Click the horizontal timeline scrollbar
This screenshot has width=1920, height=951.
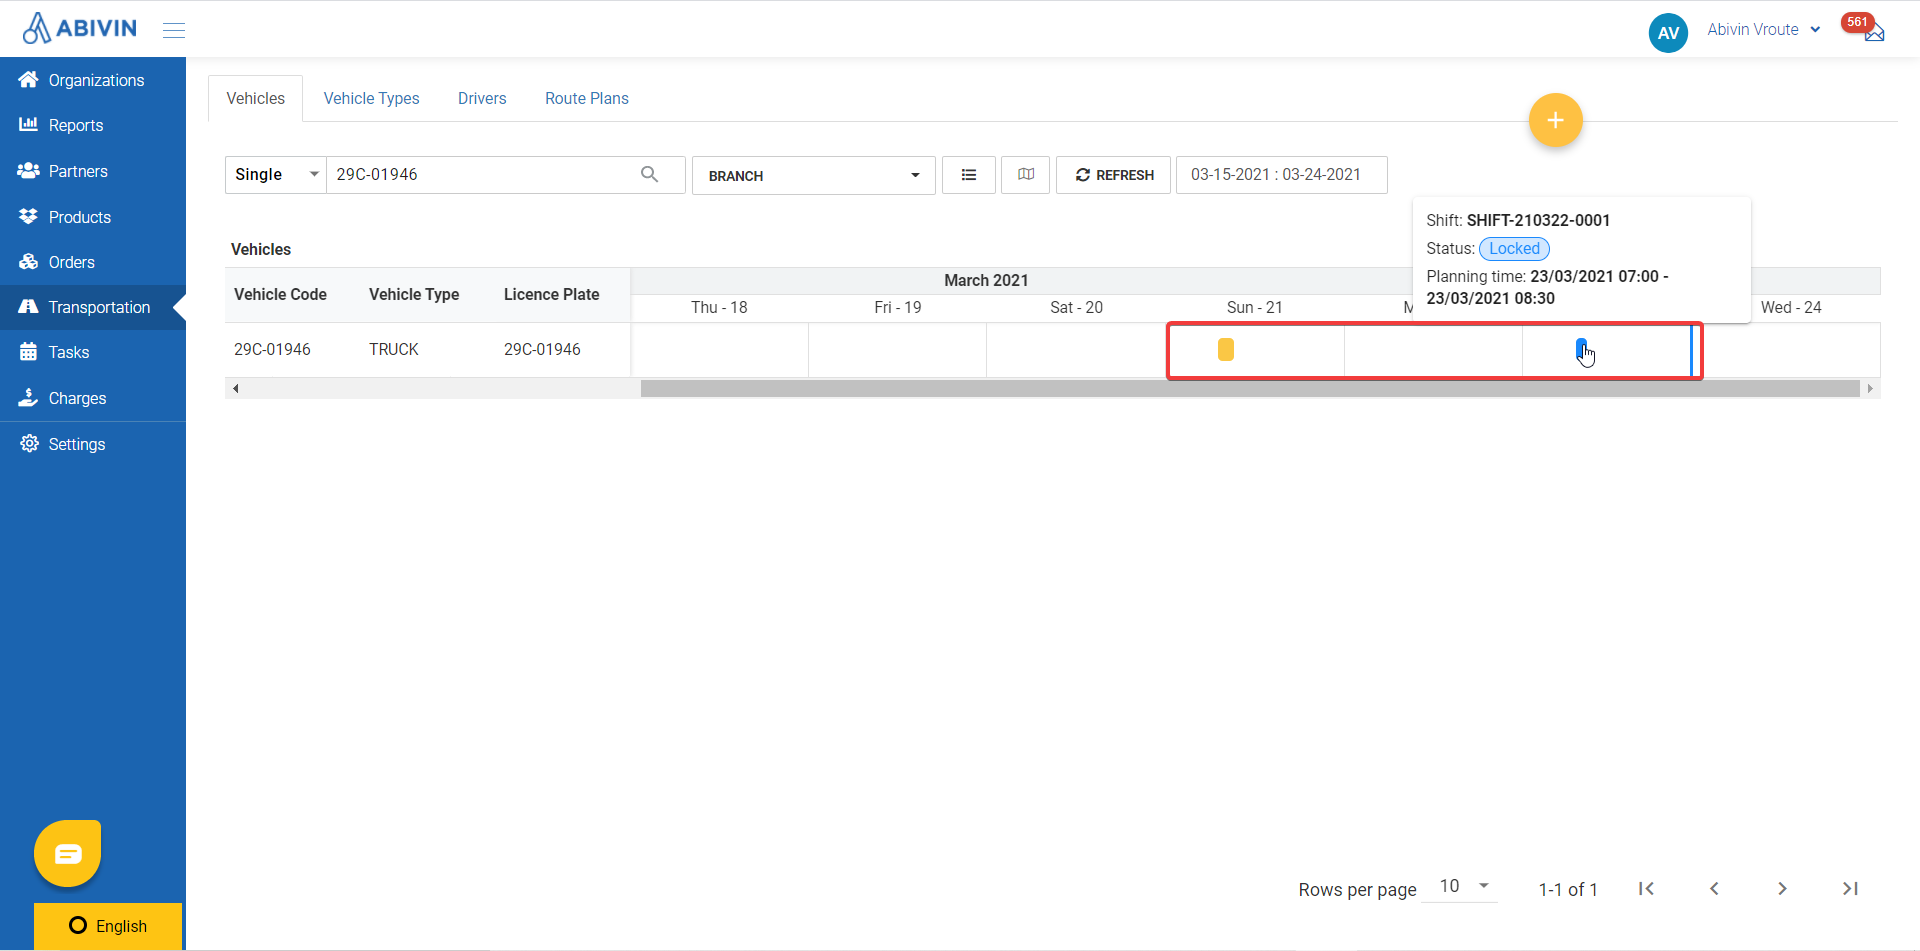point(1250,388)
